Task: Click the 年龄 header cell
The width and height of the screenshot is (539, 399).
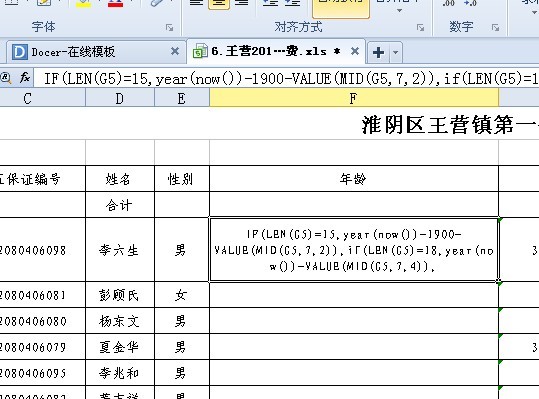Action: point(353,179)
